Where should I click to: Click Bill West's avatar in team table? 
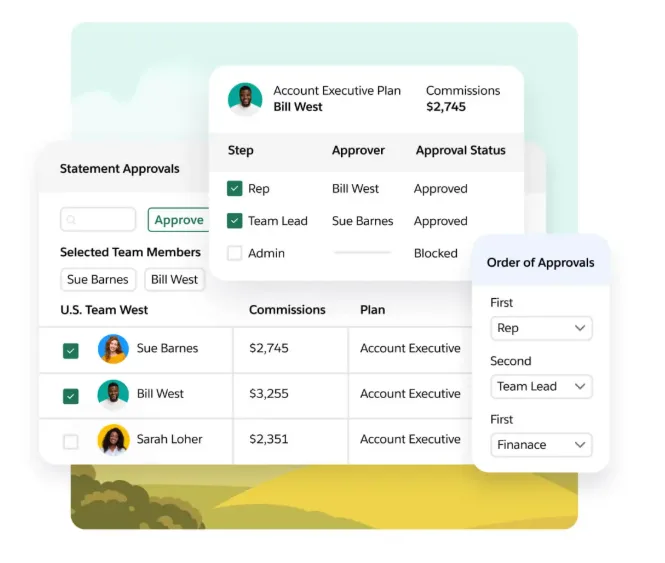113,395
